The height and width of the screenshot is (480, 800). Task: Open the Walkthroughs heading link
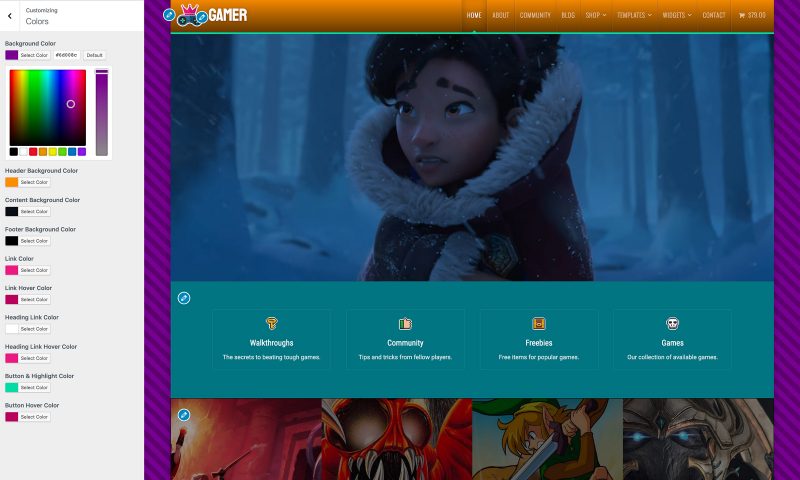[x=271, y=343]
